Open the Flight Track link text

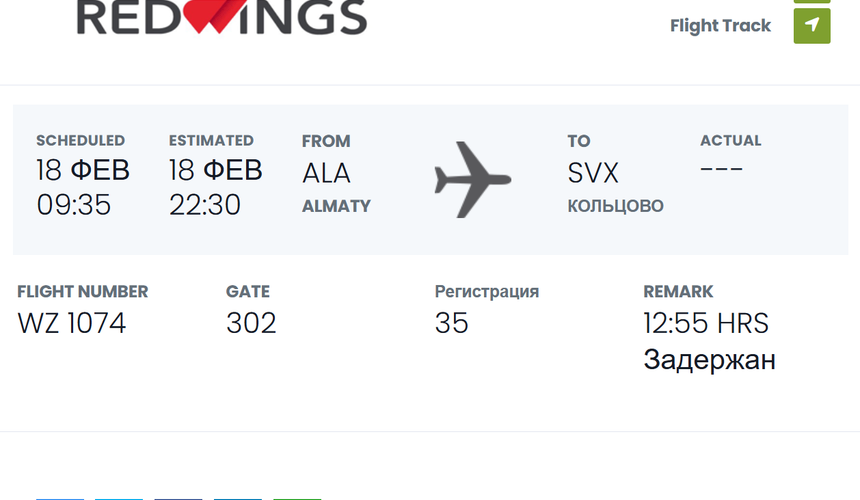[x=720, y=26]
